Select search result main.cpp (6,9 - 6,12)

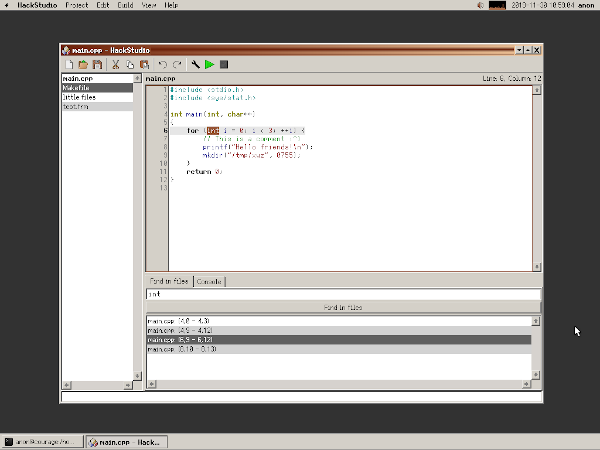[339, 340]
